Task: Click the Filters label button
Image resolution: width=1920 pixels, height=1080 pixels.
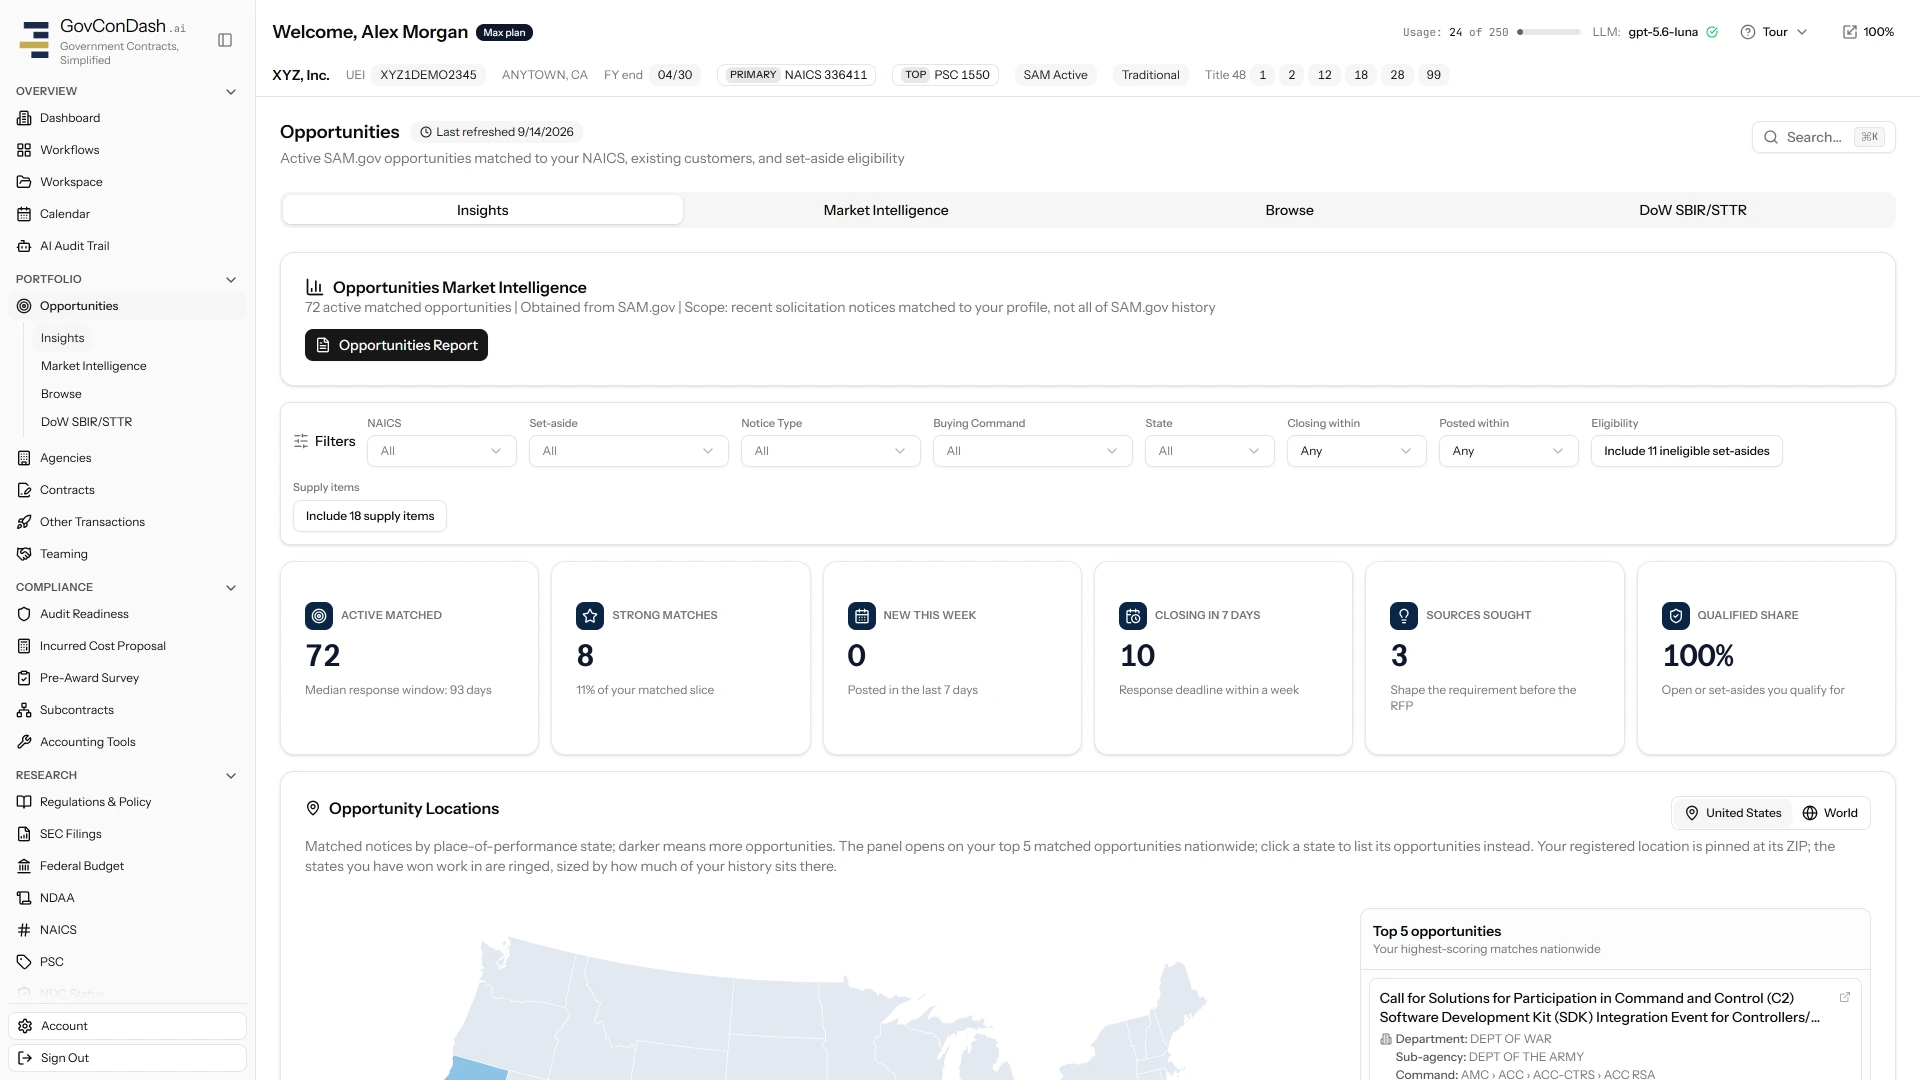Action: click(x=325, y=441)
